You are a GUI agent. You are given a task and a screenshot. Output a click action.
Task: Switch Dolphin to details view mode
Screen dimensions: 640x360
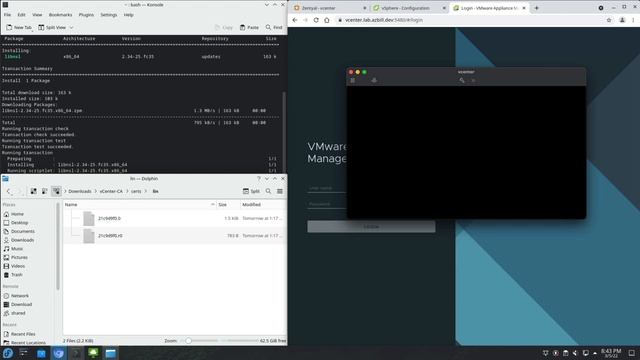click(56, 191)
